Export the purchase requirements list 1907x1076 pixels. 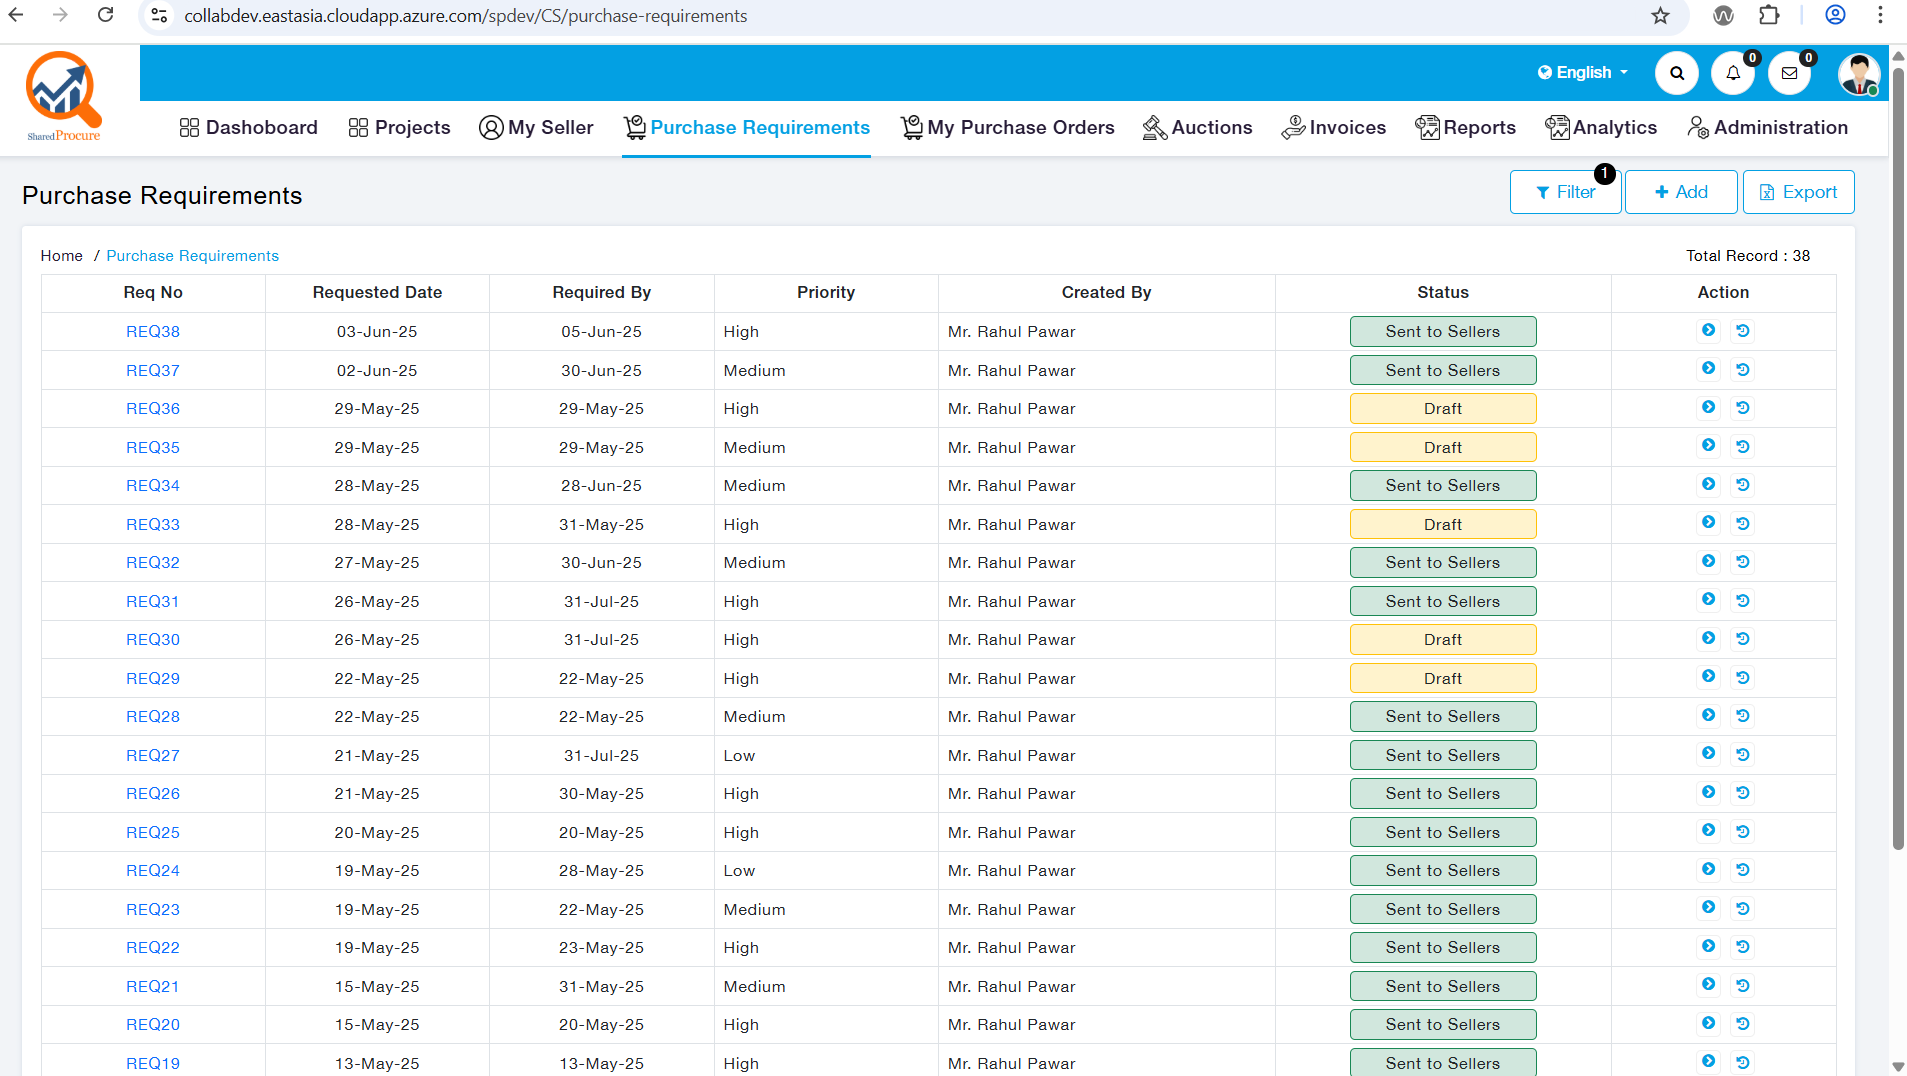[1798, 192]
